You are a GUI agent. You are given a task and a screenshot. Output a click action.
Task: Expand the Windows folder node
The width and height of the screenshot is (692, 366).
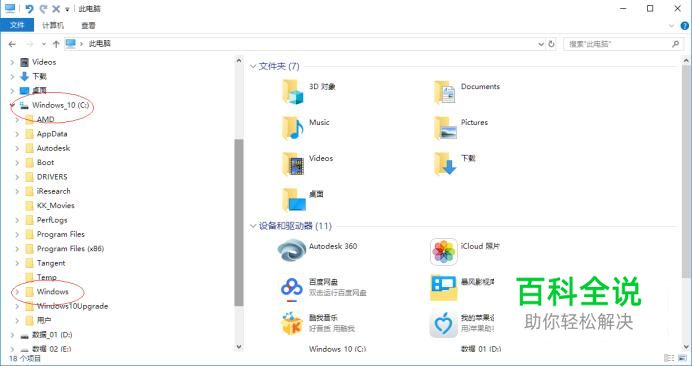[x=17, y=292]
